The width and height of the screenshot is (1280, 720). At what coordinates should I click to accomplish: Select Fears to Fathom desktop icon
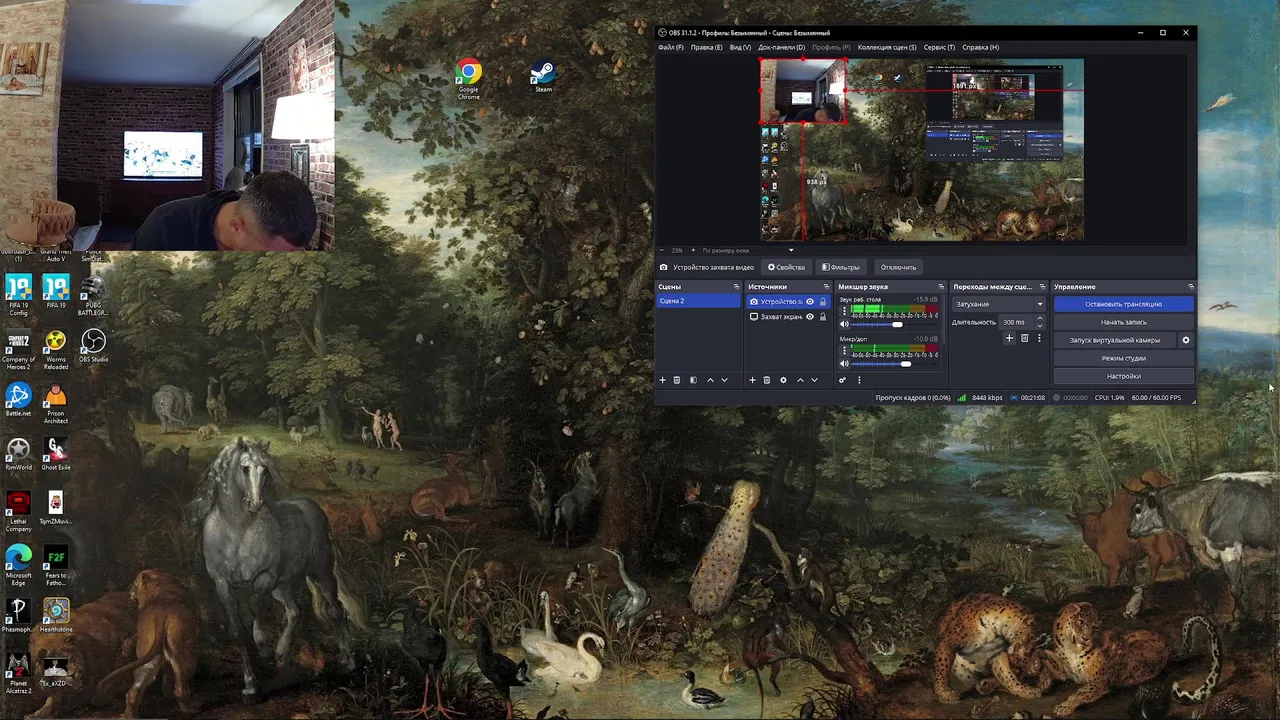click(x=56, y=564)
